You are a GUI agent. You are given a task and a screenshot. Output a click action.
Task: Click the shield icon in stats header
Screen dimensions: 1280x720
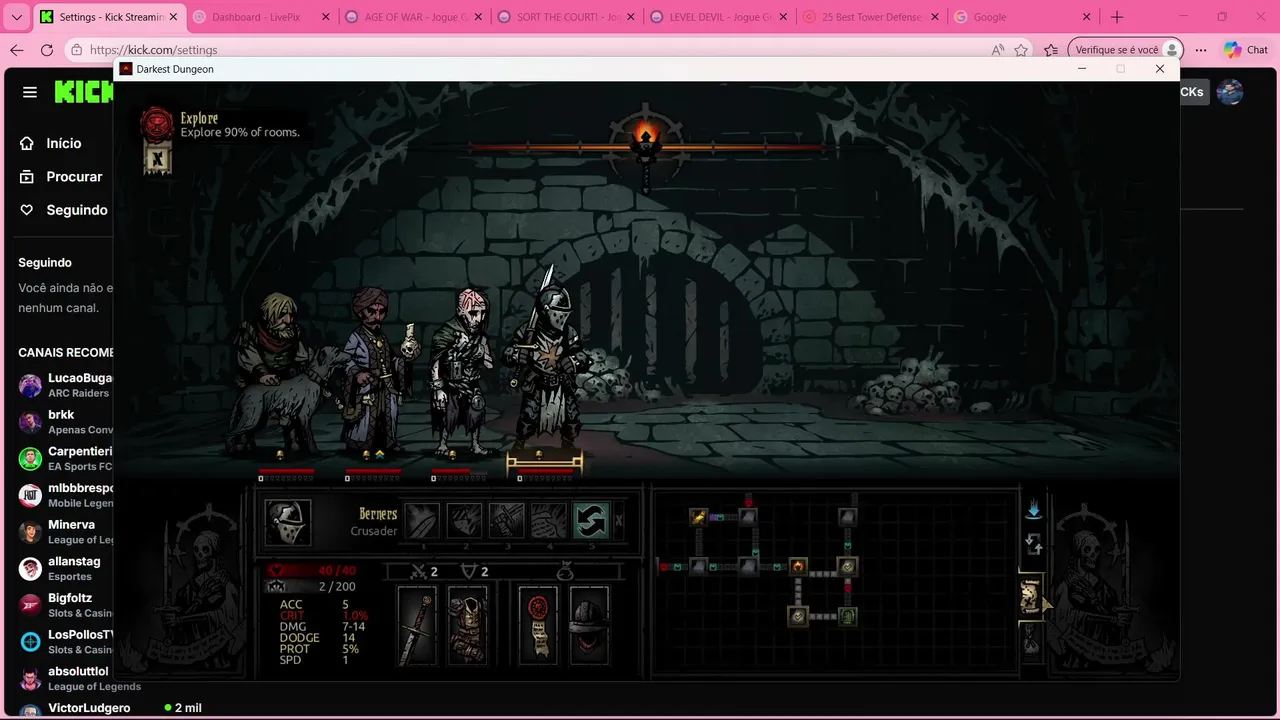coord(467,572)
